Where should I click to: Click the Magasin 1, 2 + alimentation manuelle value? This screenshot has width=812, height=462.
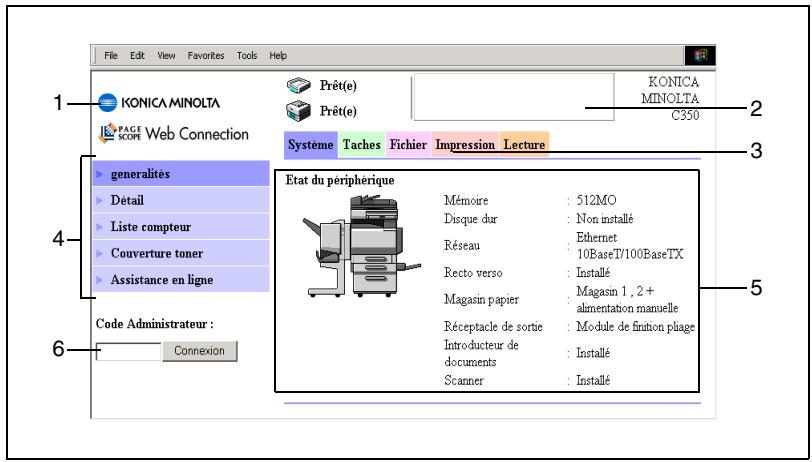pos(627,299)
